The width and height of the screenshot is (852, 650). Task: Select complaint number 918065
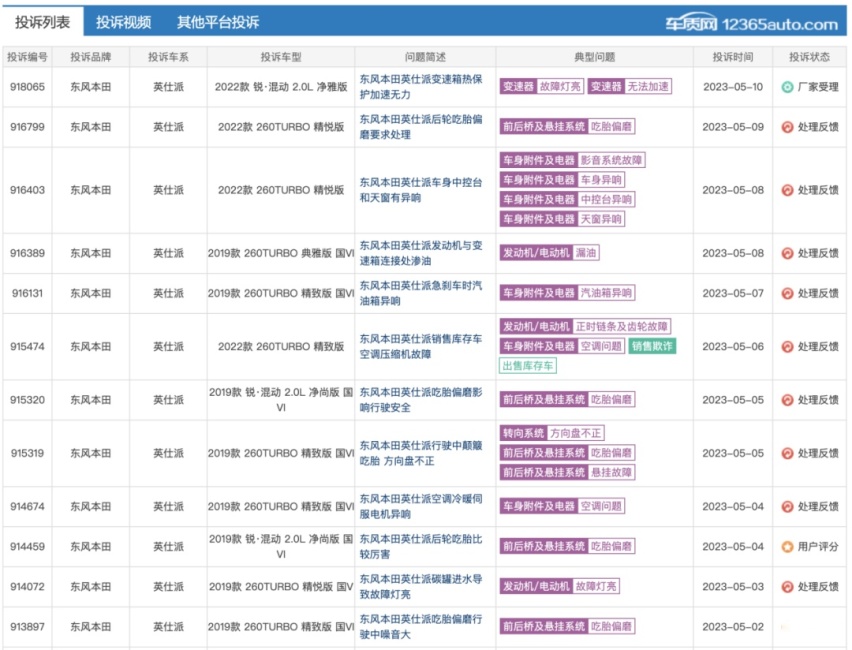point(27,87)
